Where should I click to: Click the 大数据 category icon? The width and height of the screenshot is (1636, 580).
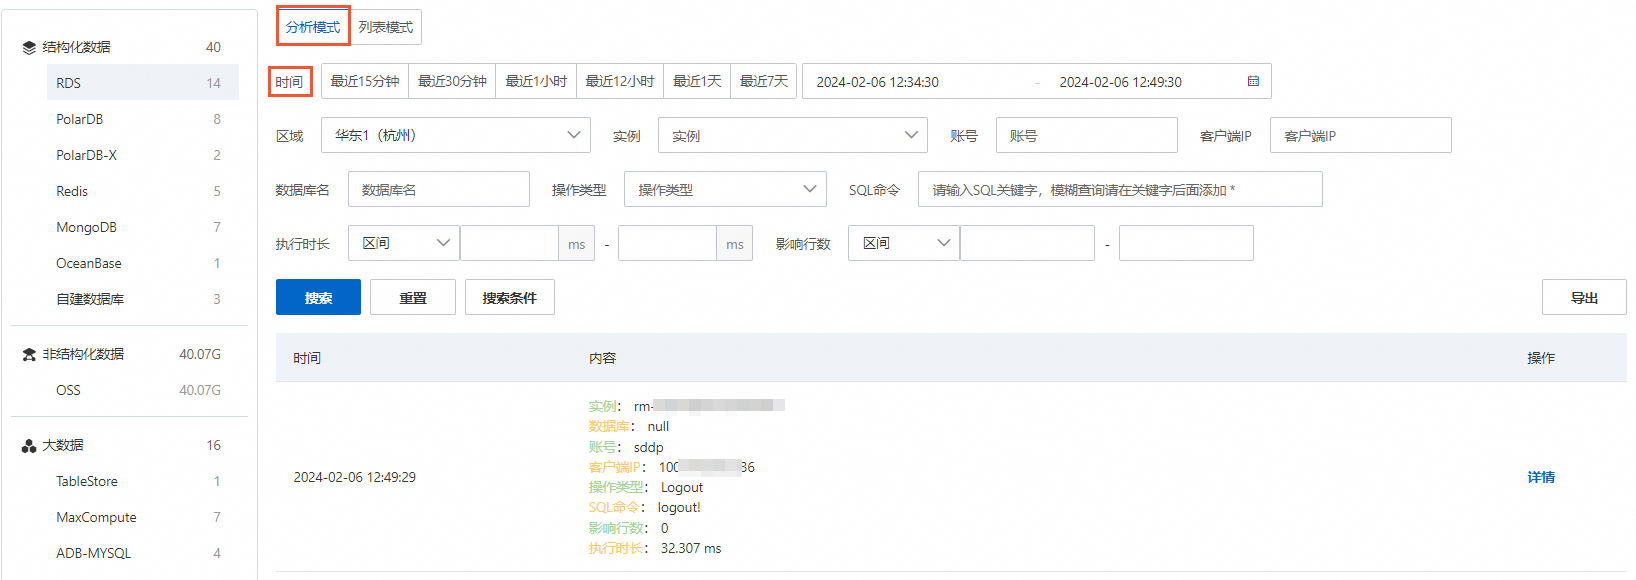pyautogui.click(x=29, y=446)
